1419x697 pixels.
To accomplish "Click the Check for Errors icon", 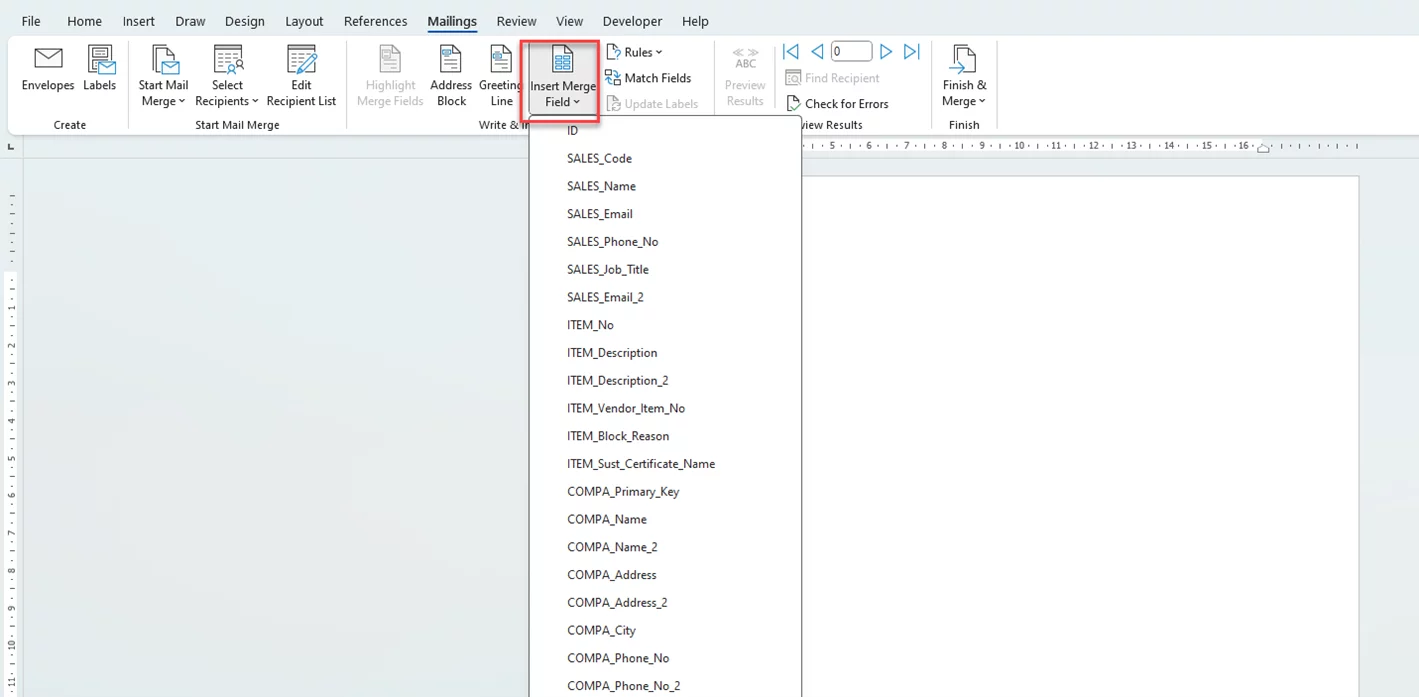I will point(793,104).
